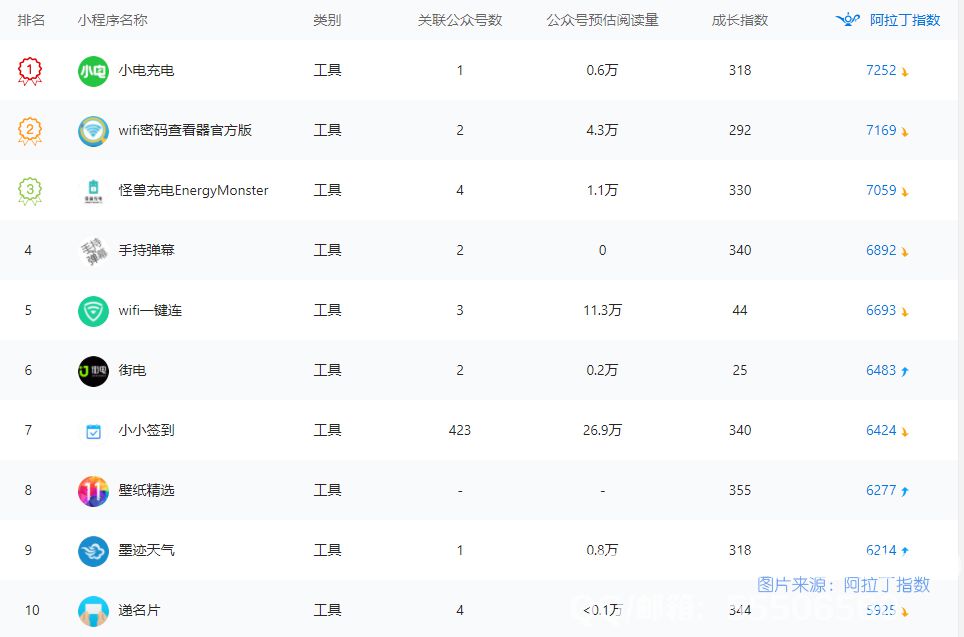Open the 壁纸精选 colorful icon
Screen dimensions: 964x637
pos(93,491)
